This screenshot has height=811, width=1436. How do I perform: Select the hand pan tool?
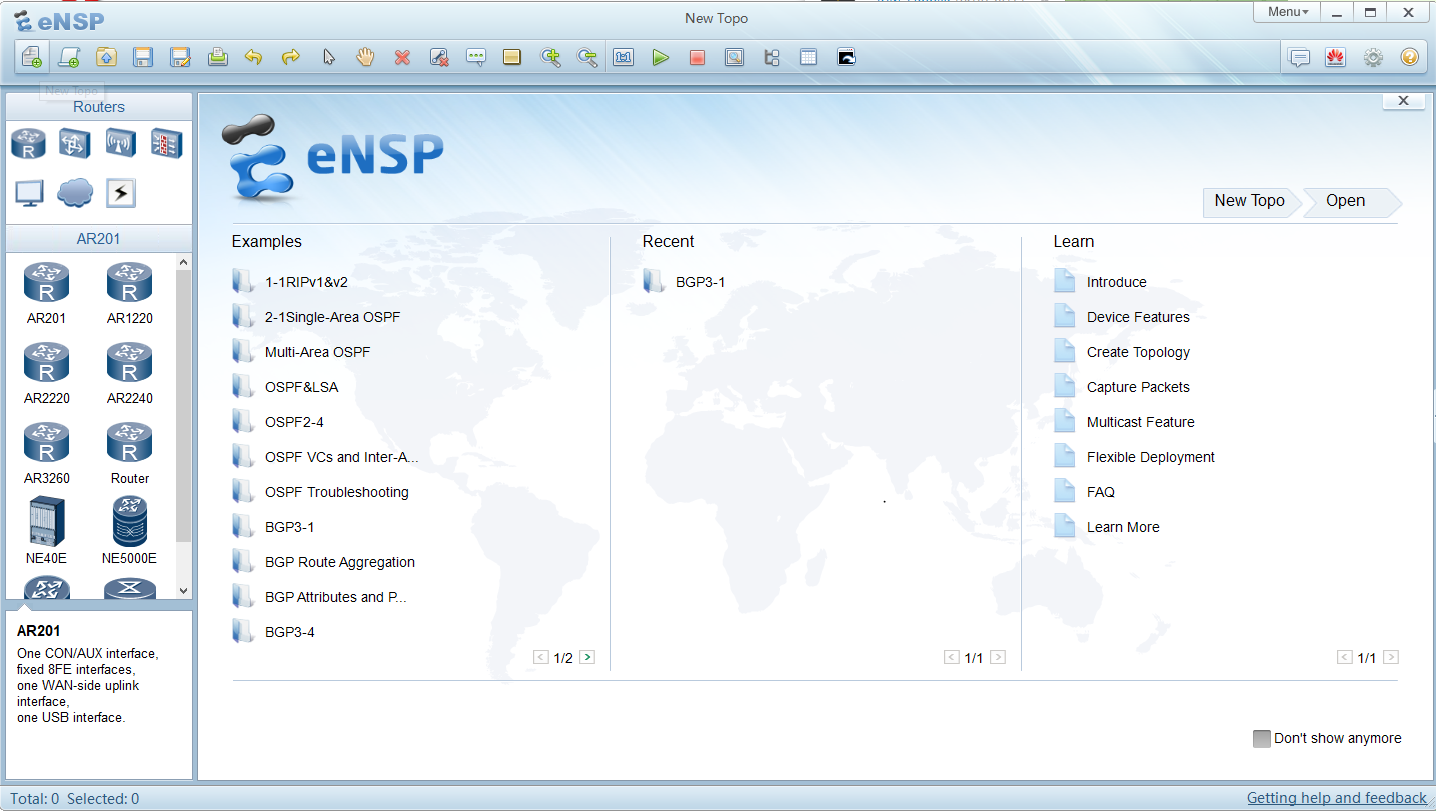[x=365, y=58]
